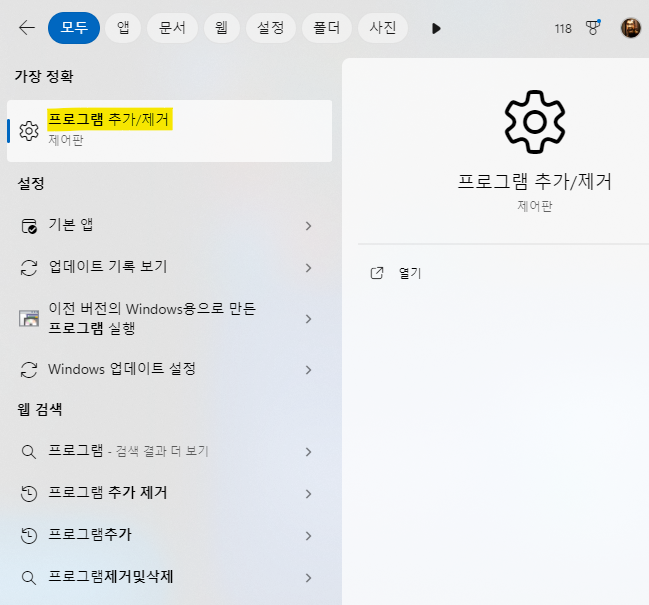Switch to the 웹 filter tab
This screenshot has height=605, width=649.
pyautogui.click(x=221, y=28)
